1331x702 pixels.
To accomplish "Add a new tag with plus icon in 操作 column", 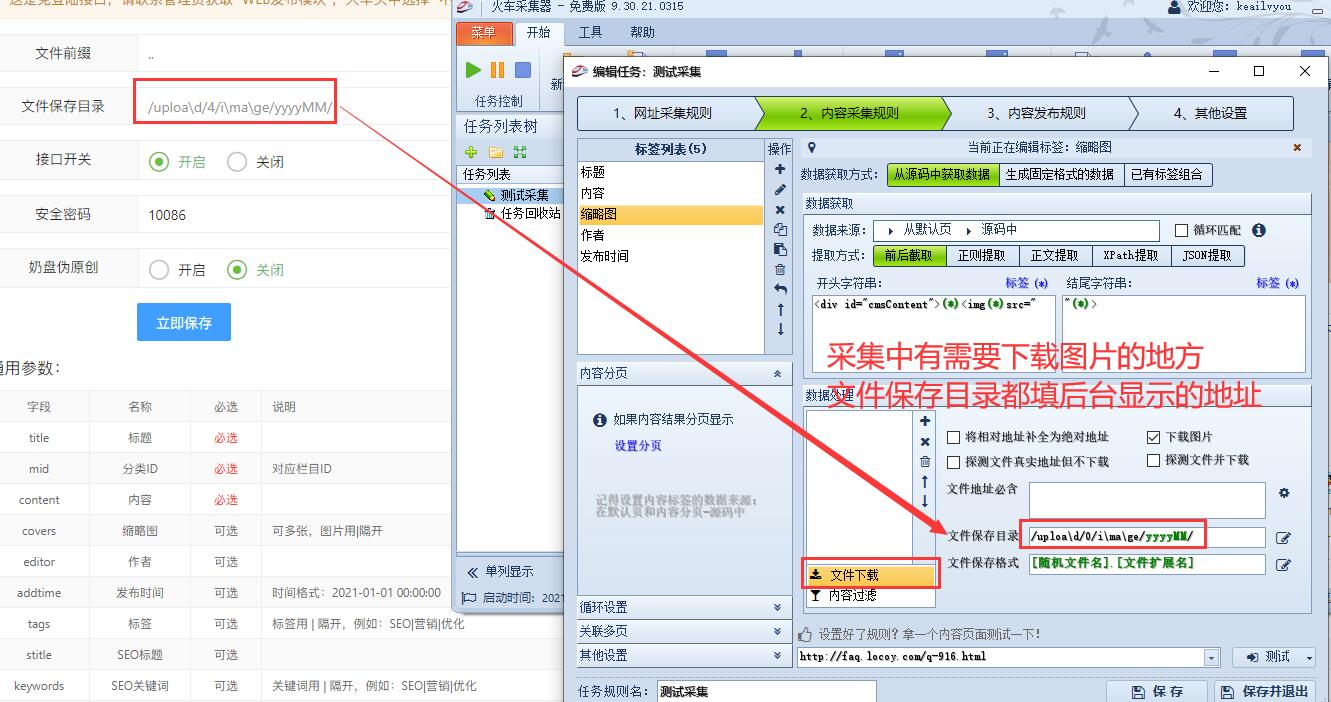I will (x=780, y=169).
